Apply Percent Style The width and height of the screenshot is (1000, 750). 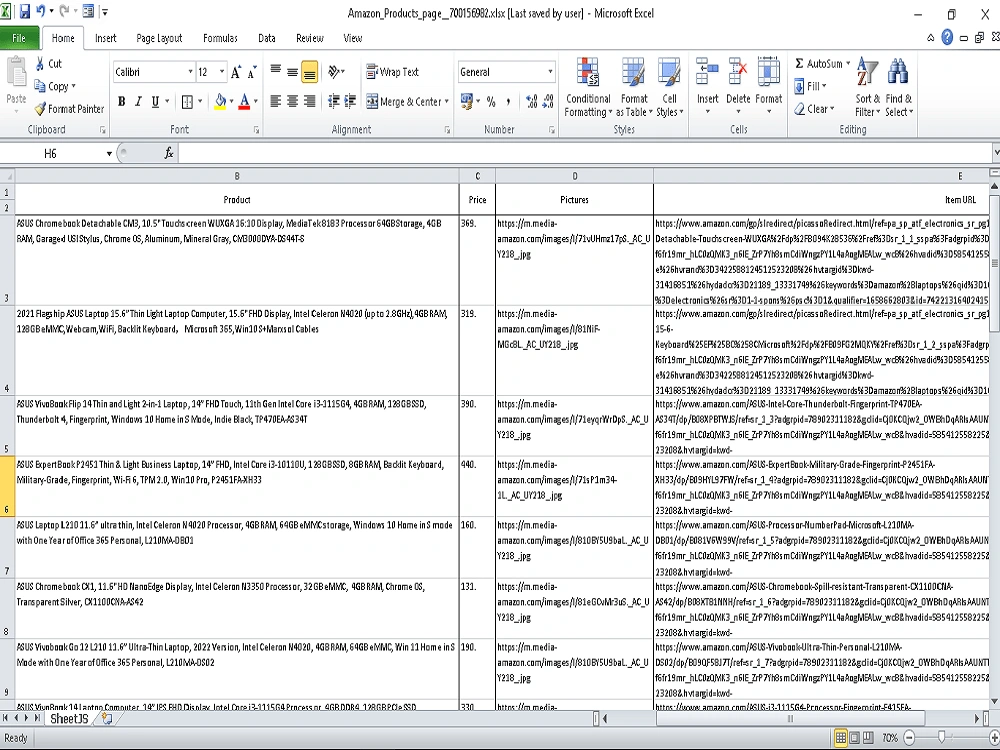(x=491, y=101)
